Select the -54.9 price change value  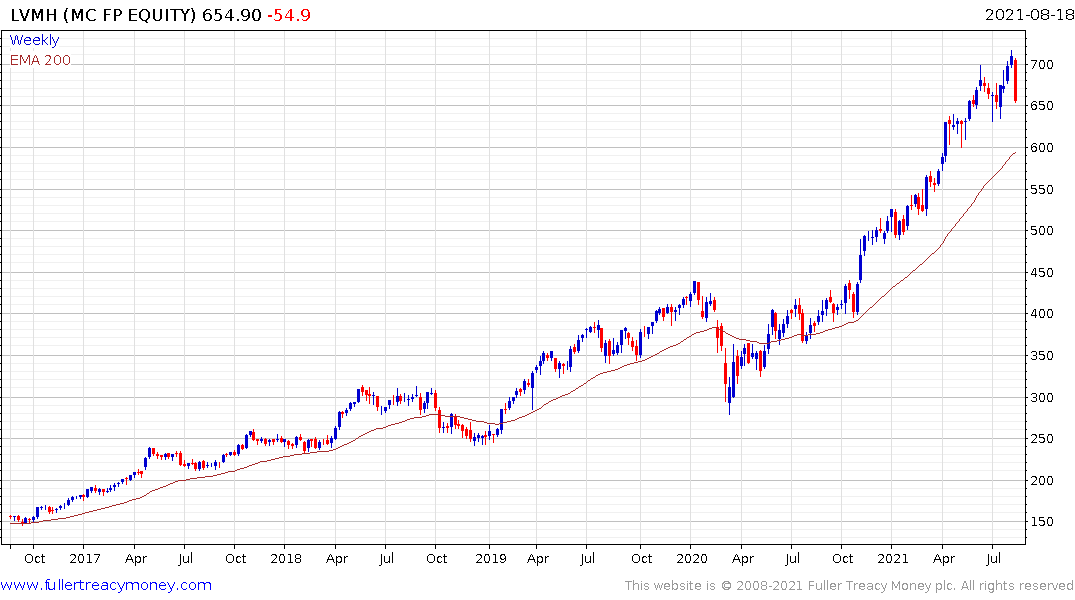coord(289,15)
